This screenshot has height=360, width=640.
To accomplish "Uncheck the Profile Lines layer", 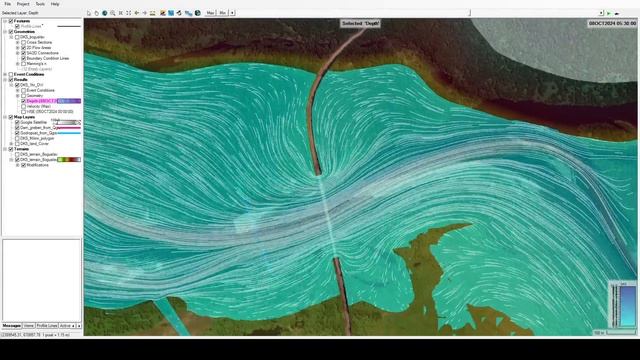I will pos(17,26).
